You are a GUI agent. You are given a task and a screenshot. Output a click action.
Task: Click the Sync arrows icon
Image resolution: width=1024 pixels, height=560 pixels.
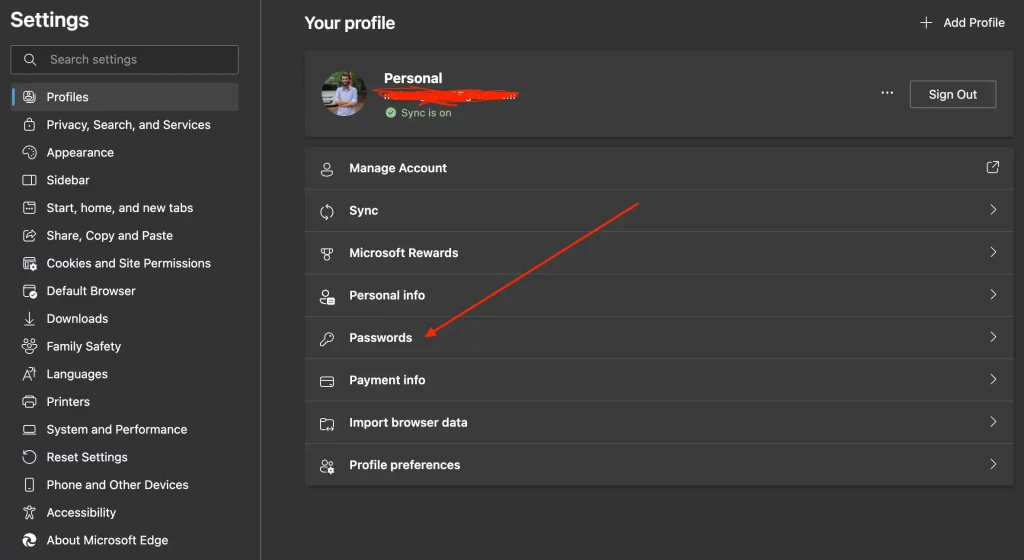click(327, 211)
